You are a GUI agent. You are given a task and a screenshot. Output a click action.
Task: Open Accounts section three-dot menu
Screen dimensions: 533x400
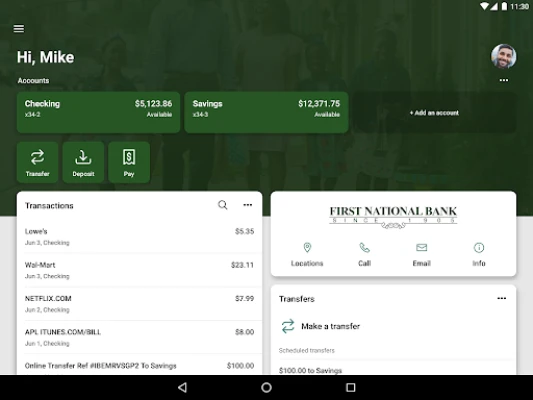504,80
